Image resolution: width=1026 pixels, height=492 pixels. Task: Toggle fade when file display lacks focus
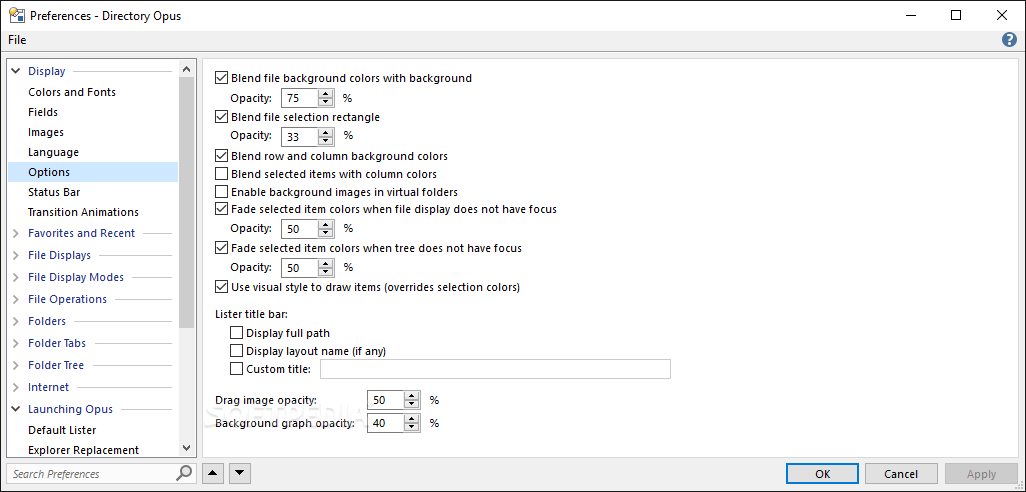[222, 209]
